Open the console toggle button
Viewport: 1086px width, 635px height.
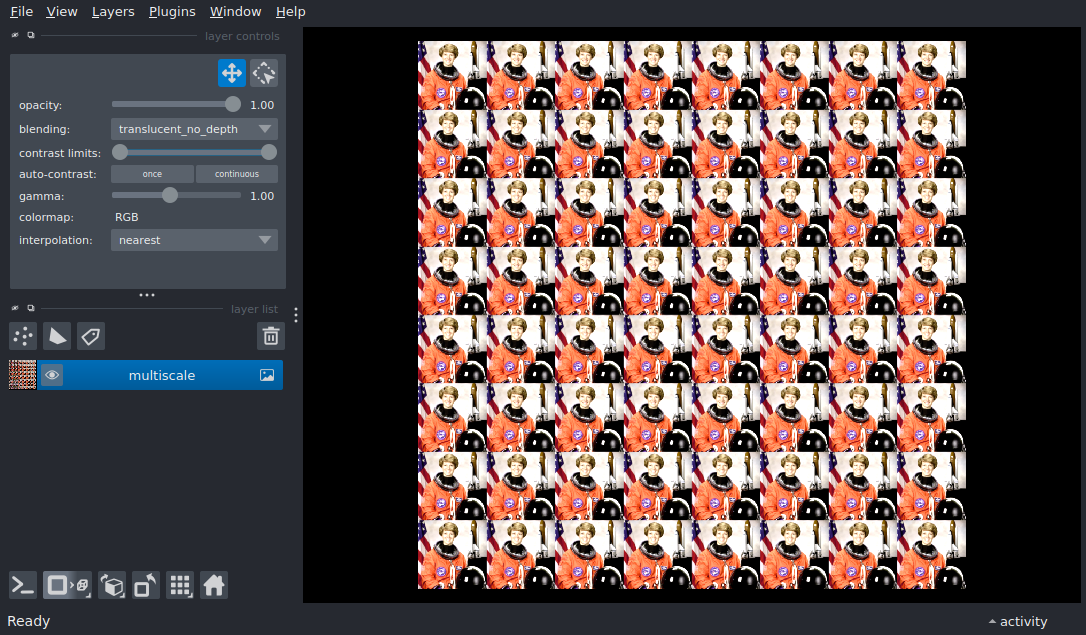pos(23,586)
